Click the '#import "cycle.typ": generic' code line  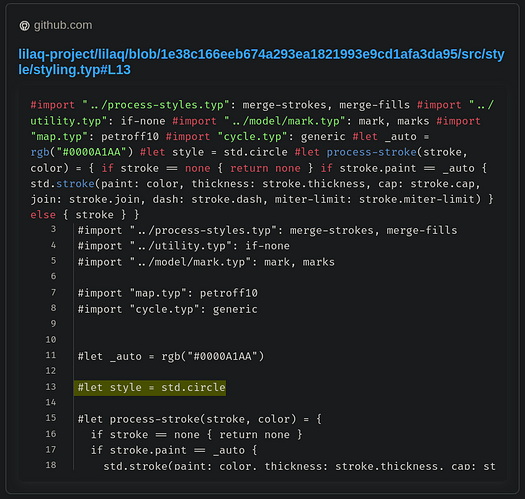click(x=168, y=309)
